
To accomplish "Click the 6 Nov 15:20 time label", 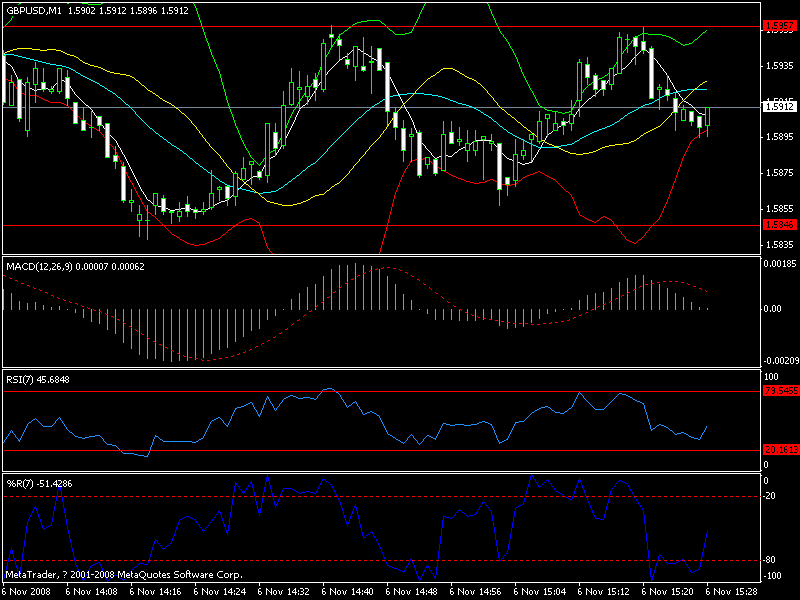I will tap(667, 592).
